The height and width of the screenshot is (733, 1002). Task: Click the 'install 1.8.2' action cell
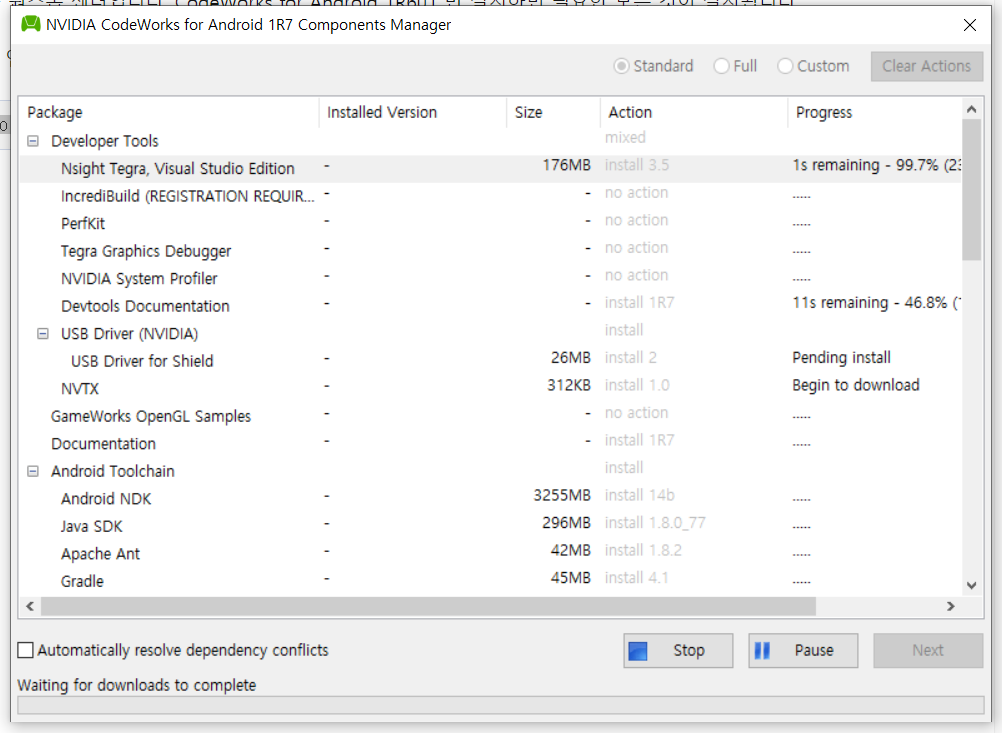coord(643,550)
